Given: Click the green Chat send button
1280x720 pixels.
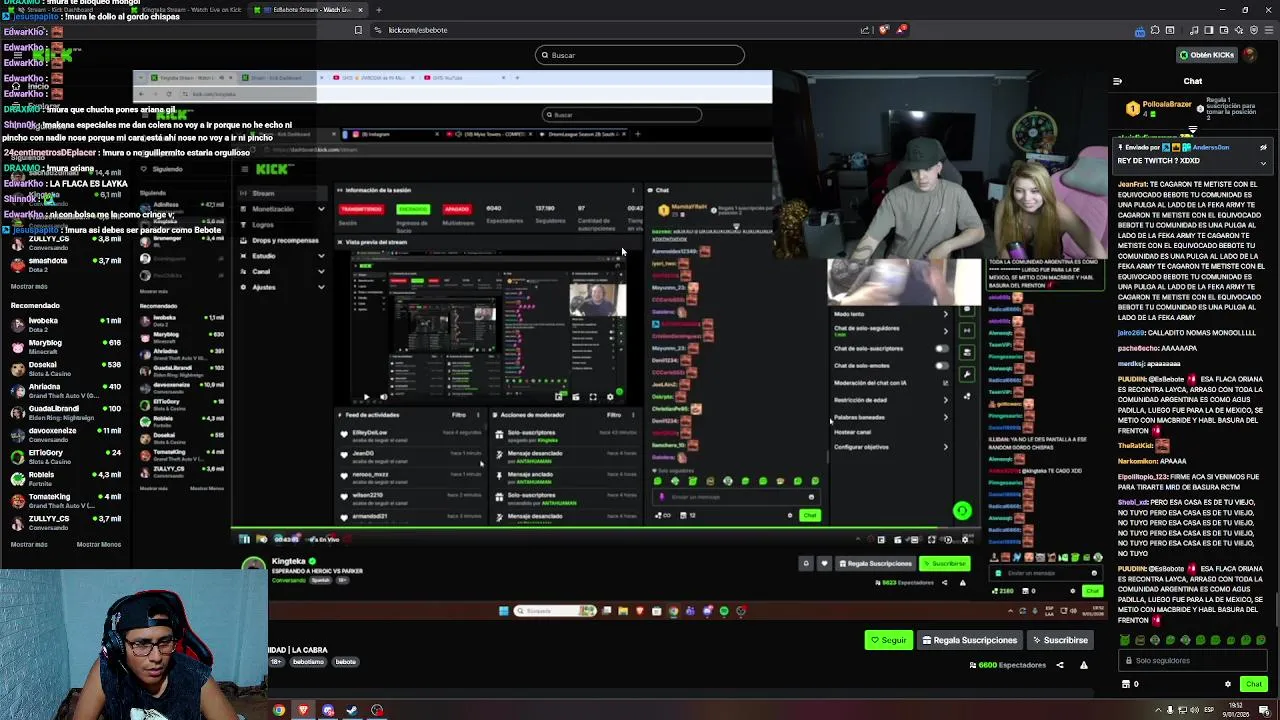Looking at the screenshot, I should [x=1253, y=684].
